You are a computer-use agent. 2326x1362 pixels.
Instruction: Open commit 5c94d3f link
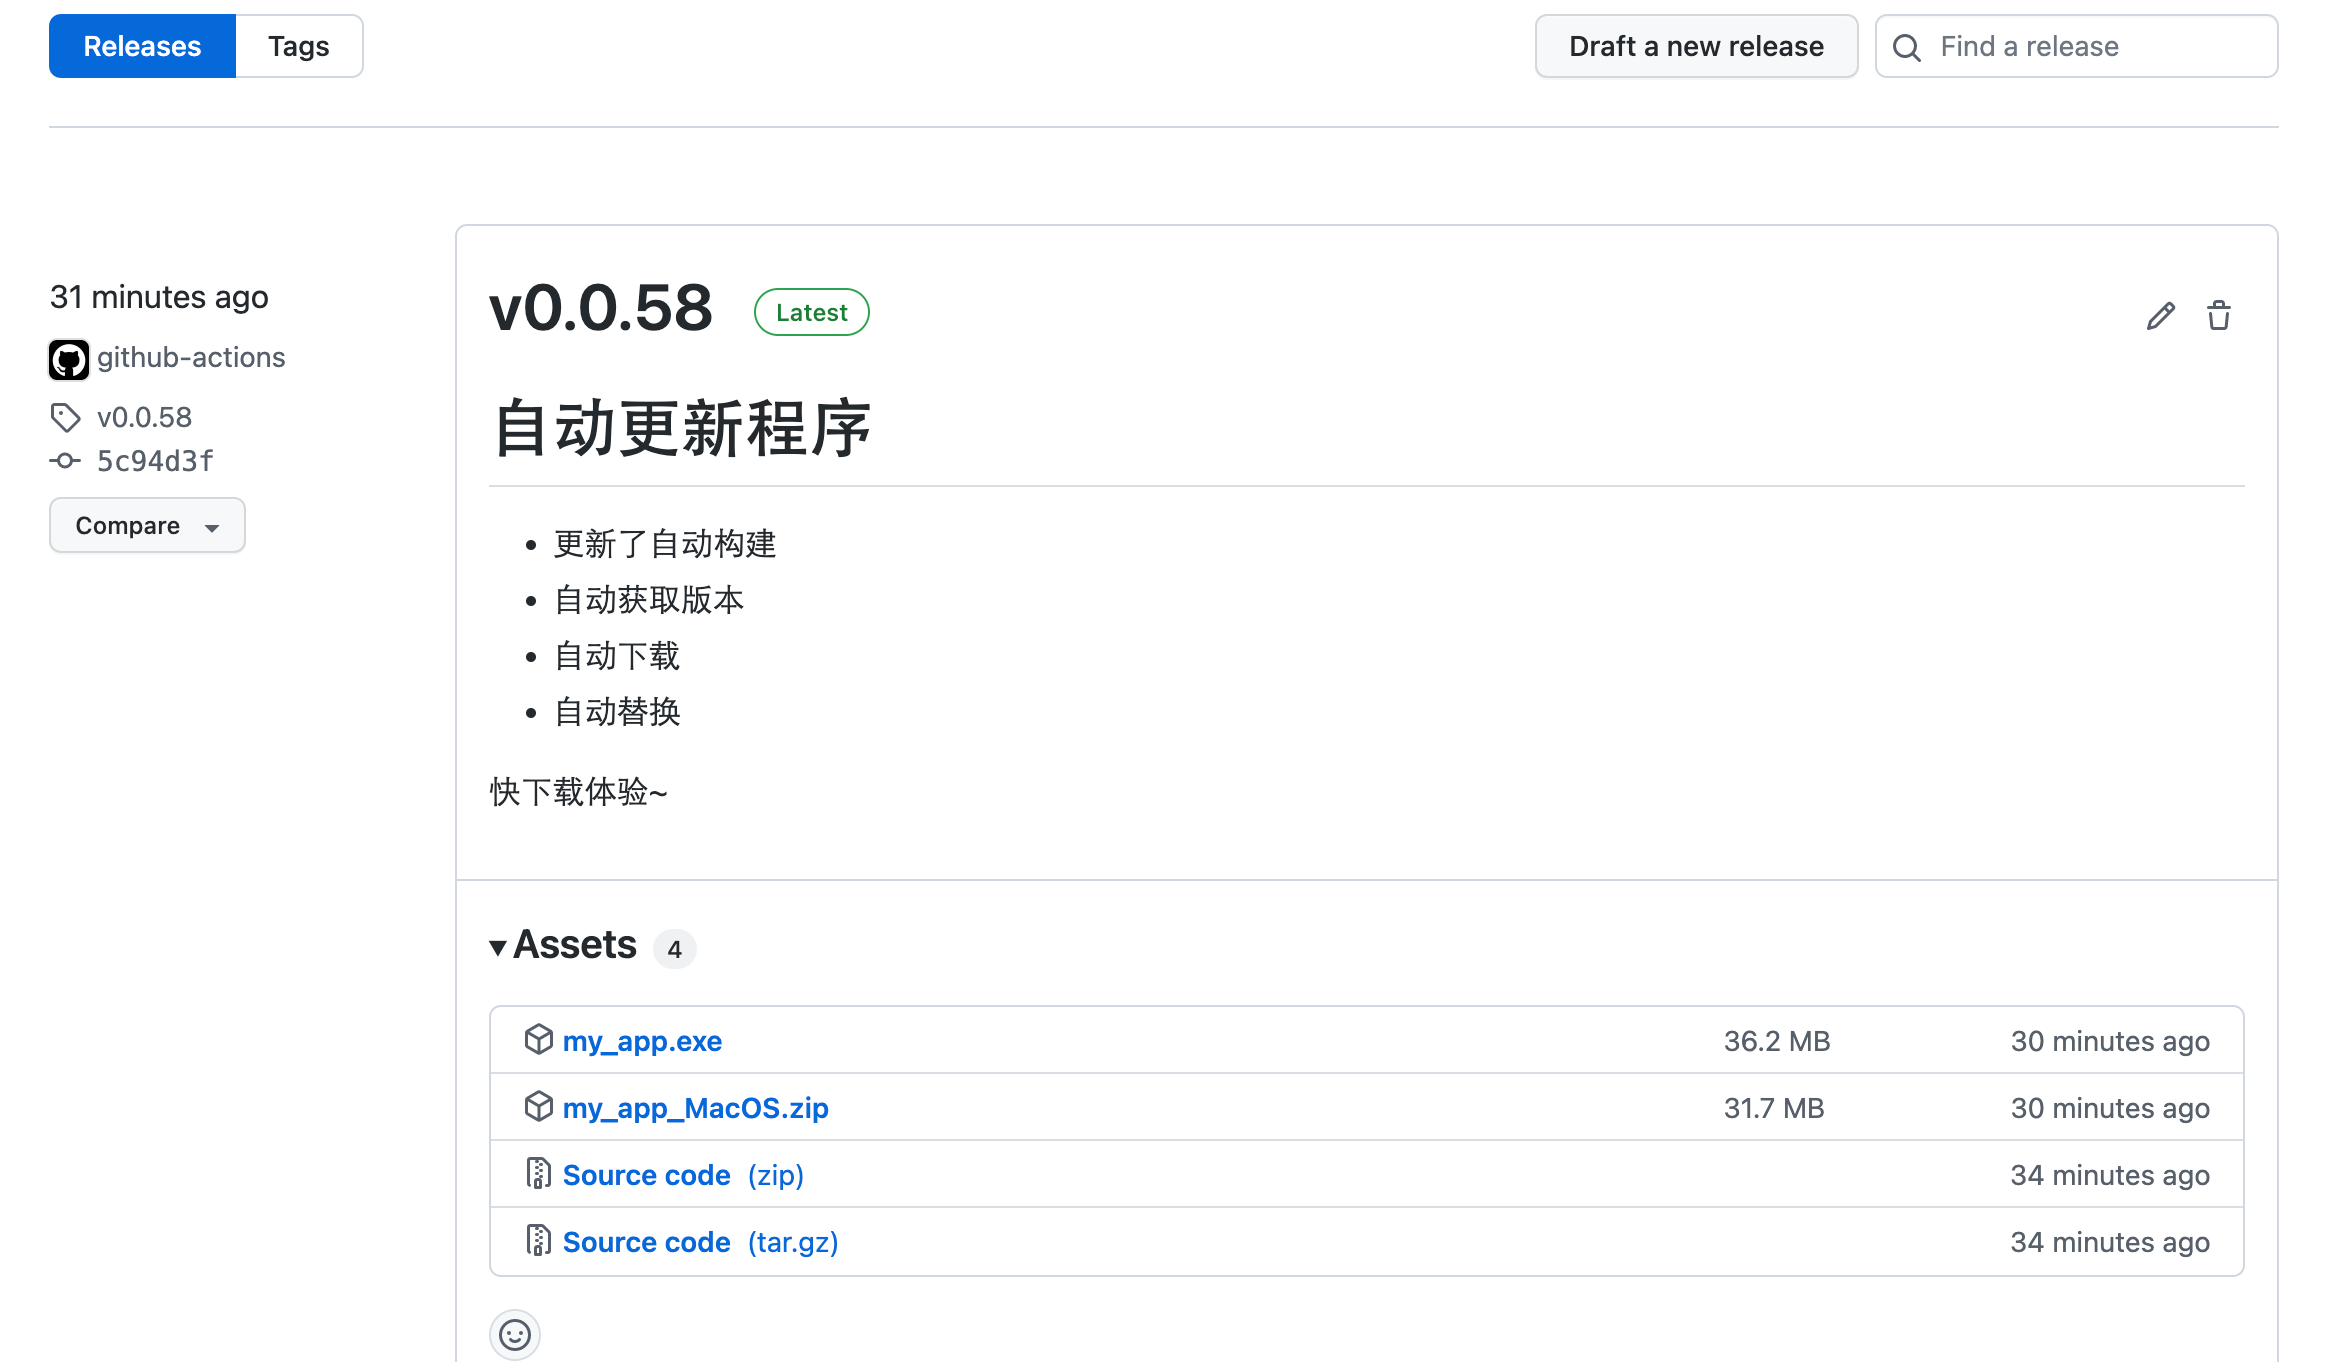(x=155, y=461)
